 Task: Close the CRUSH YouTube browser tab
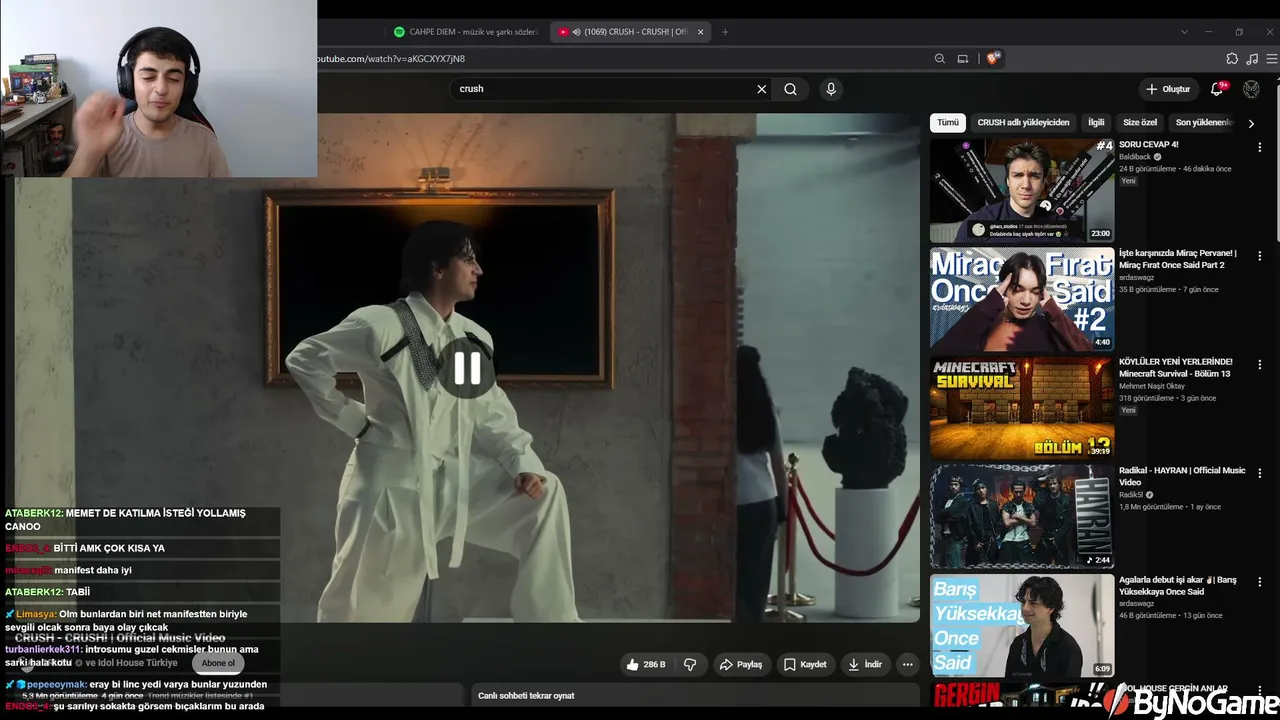coord(700,32)
